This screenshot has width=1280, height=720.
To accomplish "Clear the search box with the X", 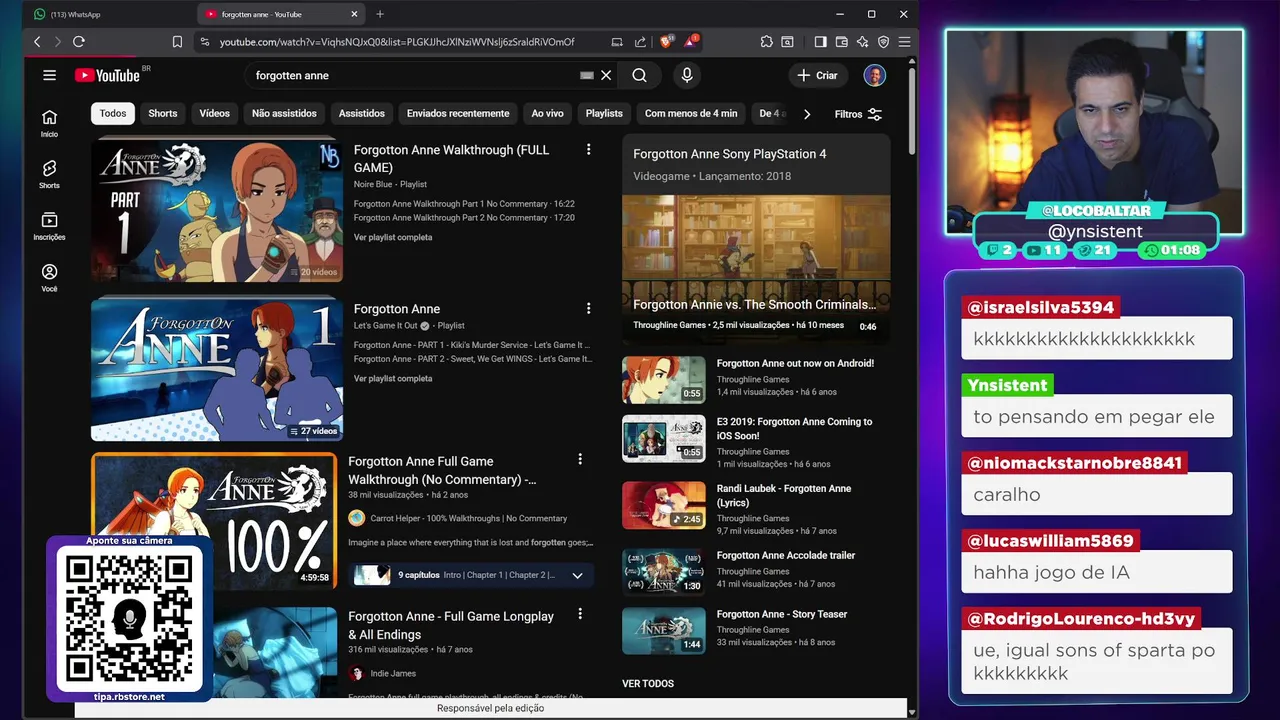I will [606, 75].
